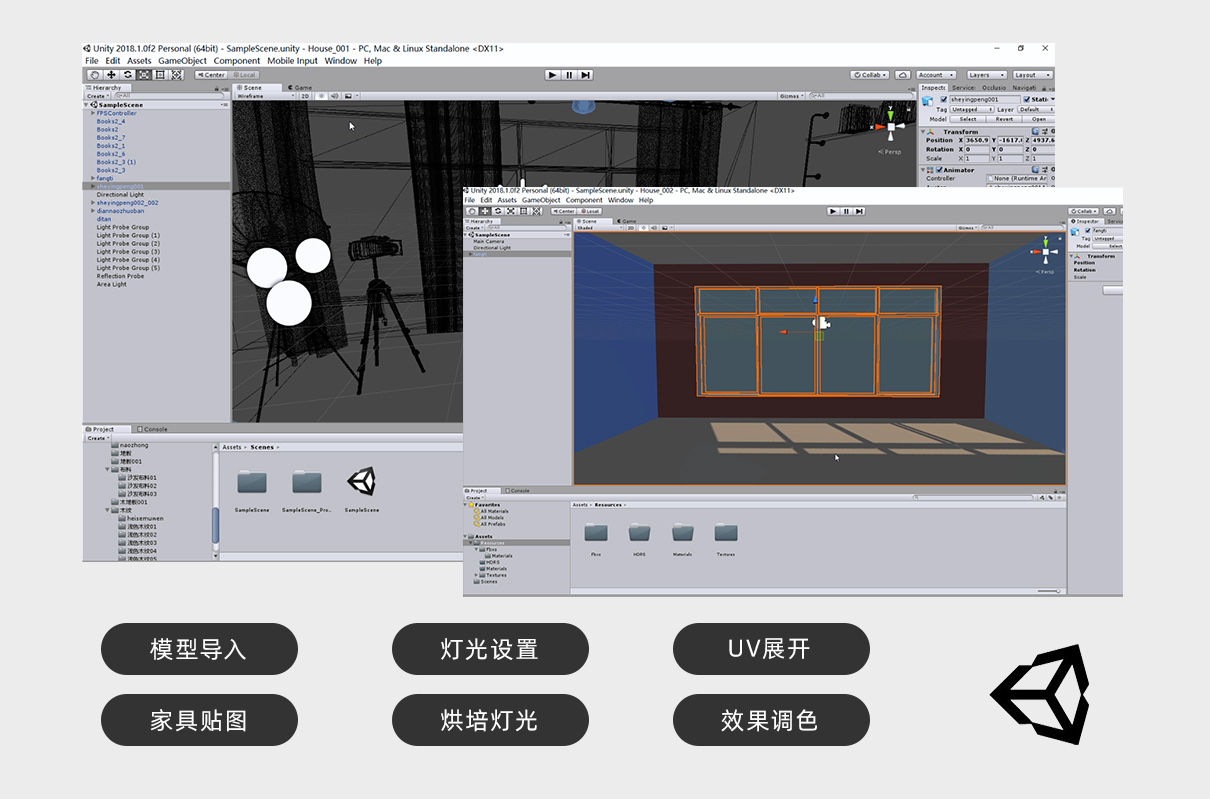Toggle Center pivot mode in House_001 toolbar

coord(211,75)
